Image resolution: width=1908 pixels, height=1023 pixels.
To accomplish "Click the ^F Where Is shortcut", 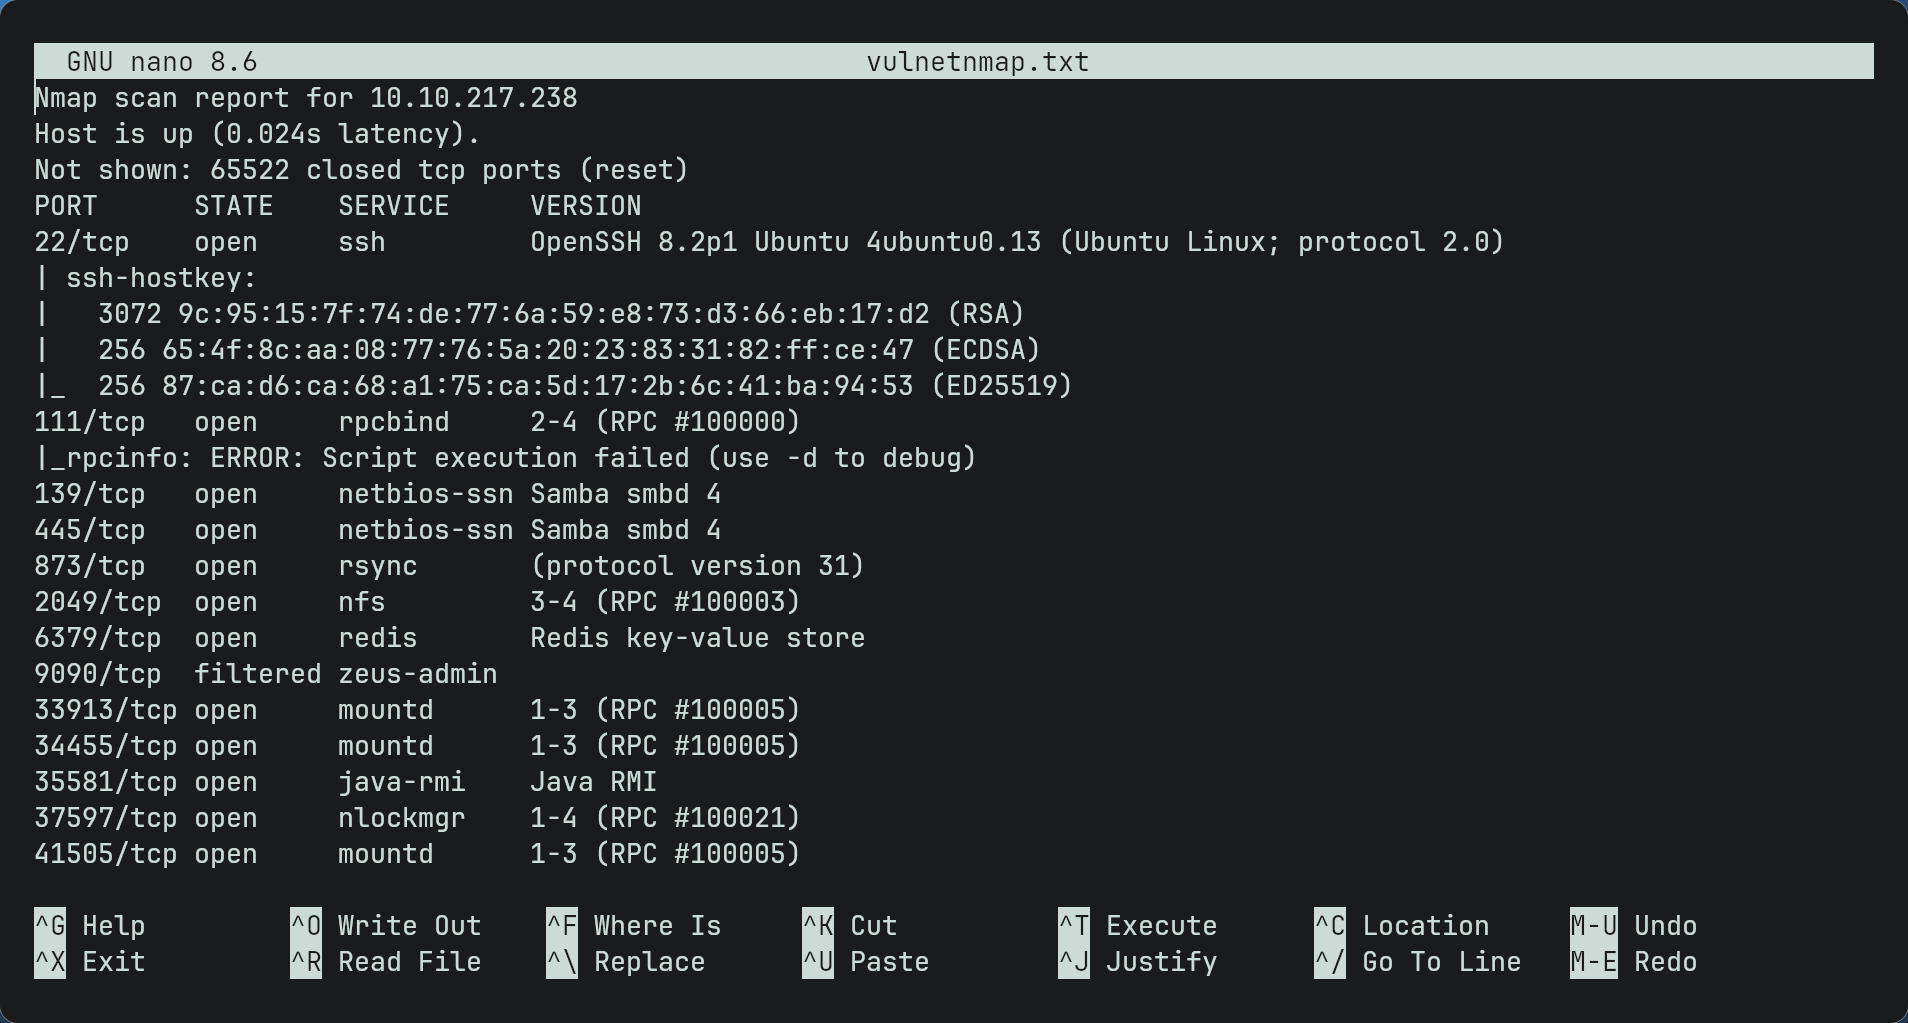I will pos(634,926).
